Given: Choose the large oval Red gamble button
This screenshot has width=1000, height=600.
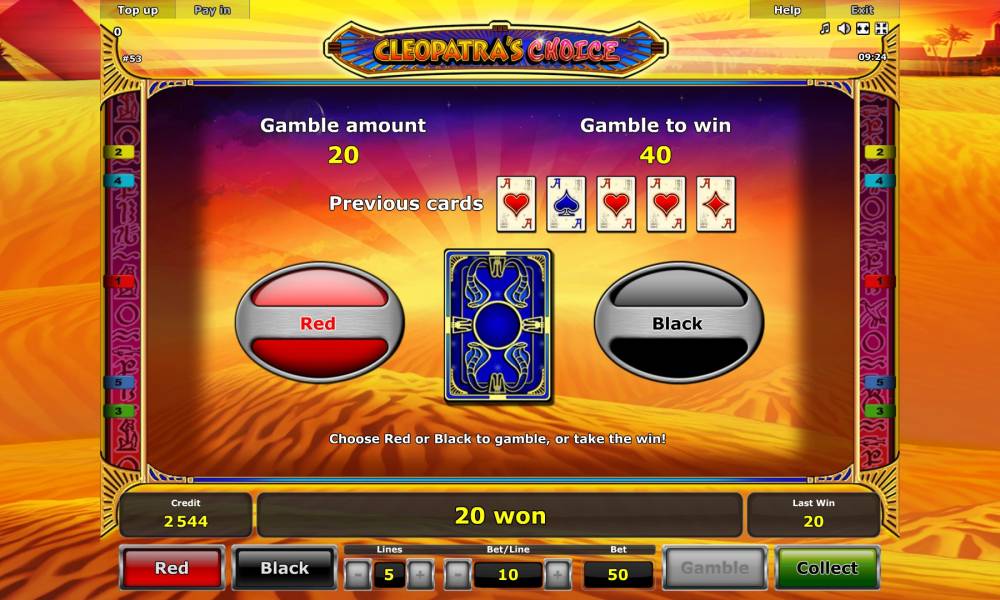Looking at the screenshot, I should click(320, 323).
